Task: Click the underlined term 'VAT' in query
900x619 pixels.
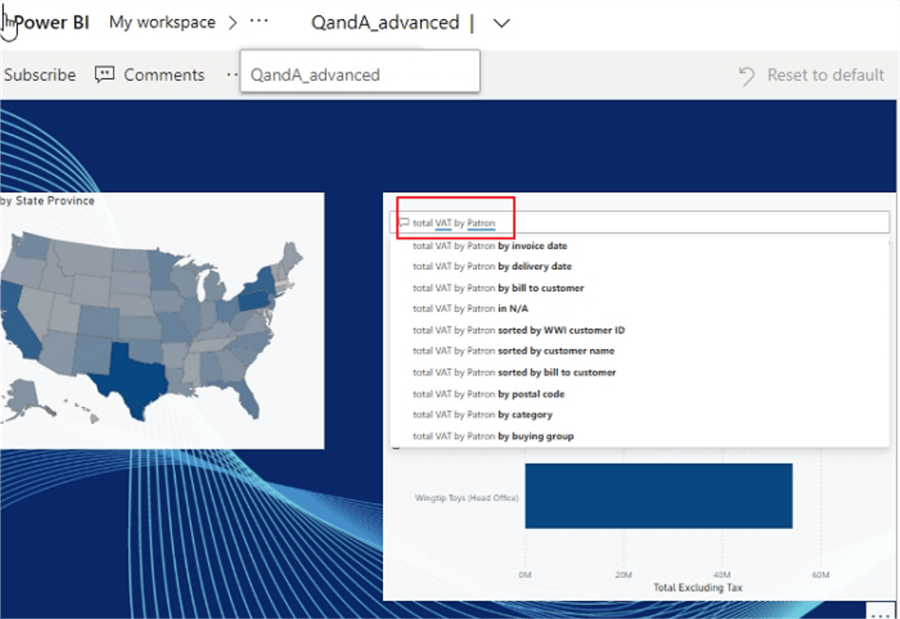Action: pos(443,223)
